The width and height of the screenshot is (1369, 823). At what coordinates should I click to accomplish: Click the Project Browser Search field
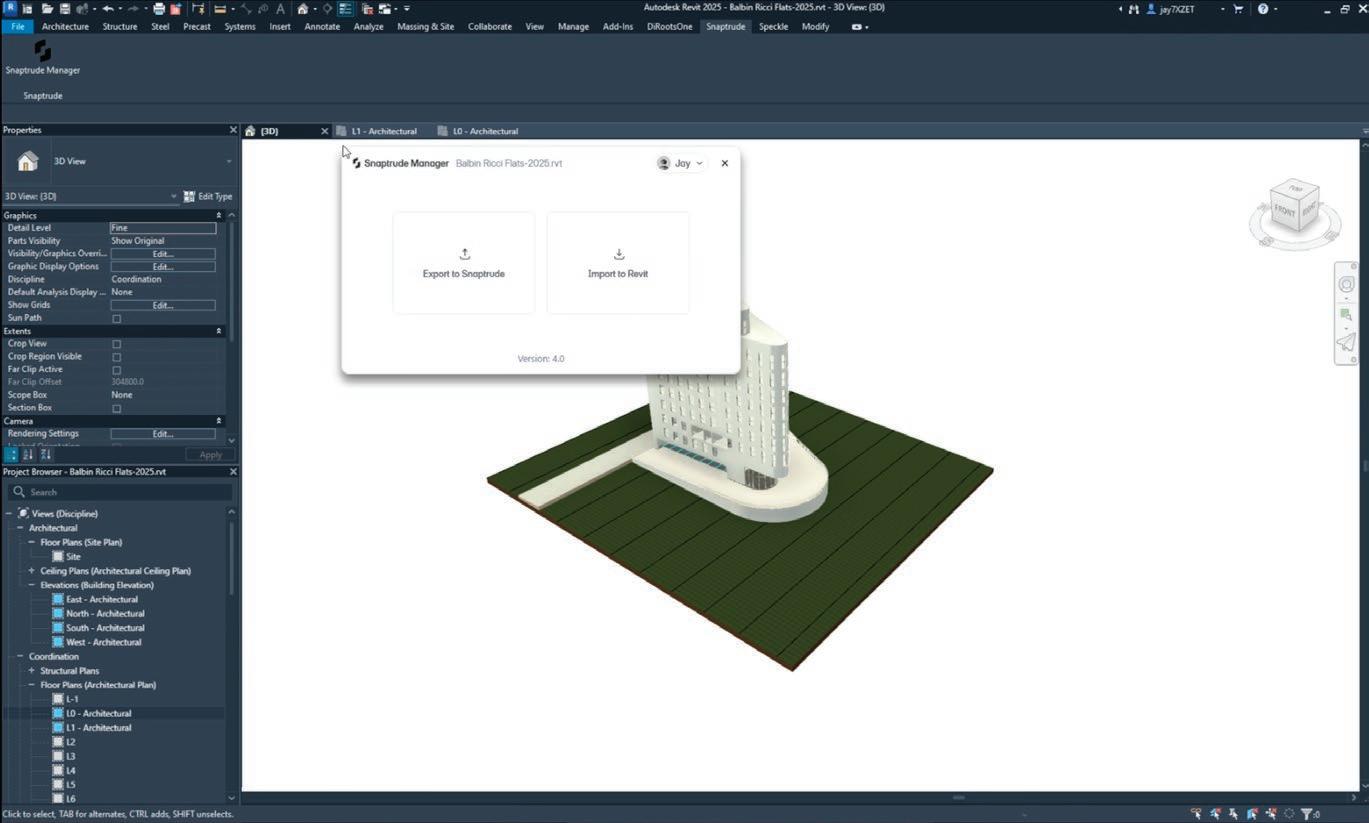(120, 492)
